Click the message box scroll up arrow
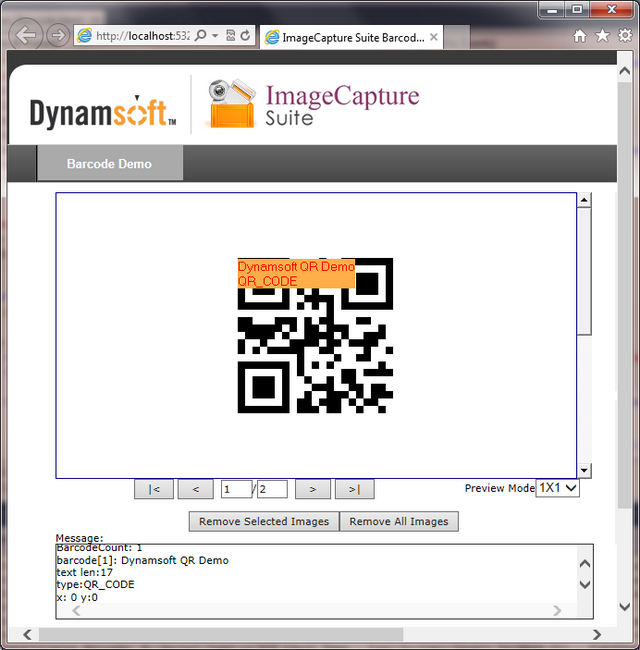Screen dimensions: 640x650 584,563
